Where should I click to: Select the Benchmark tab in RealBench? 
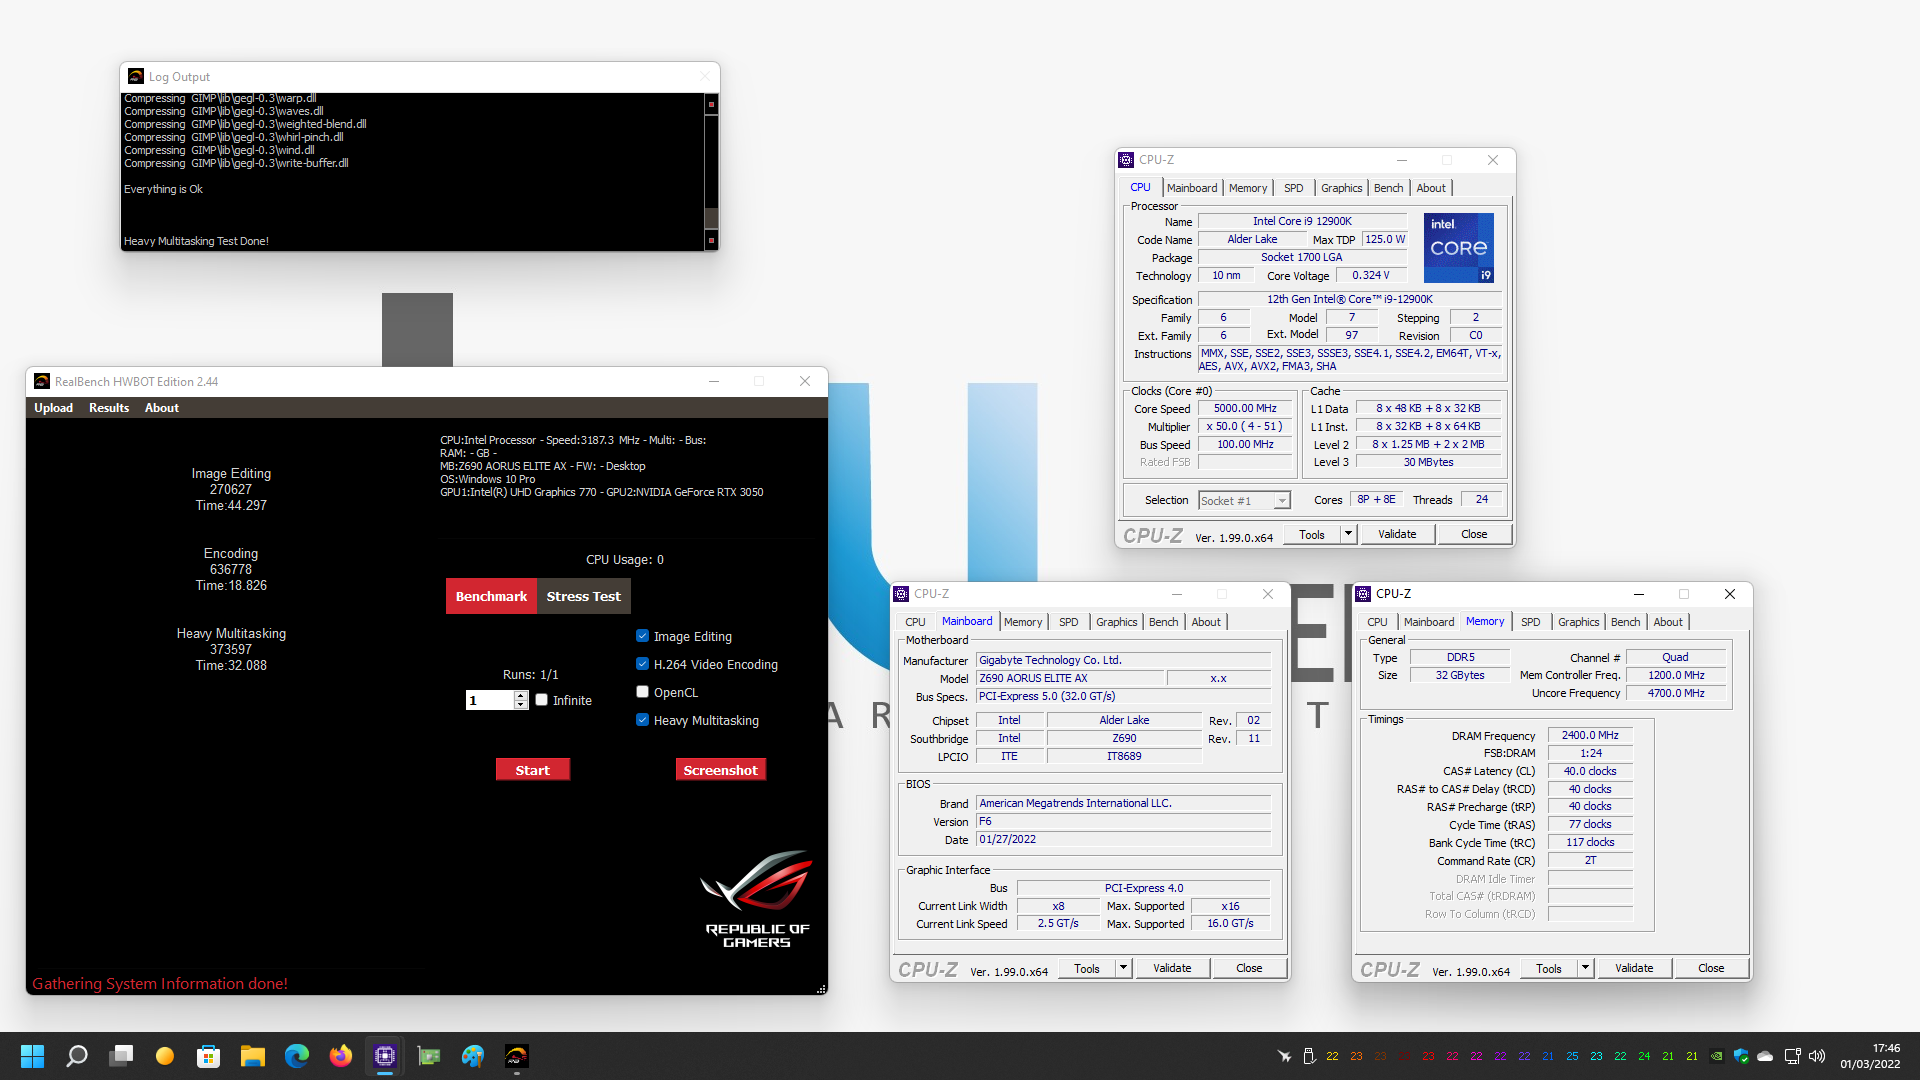(491, 596)
